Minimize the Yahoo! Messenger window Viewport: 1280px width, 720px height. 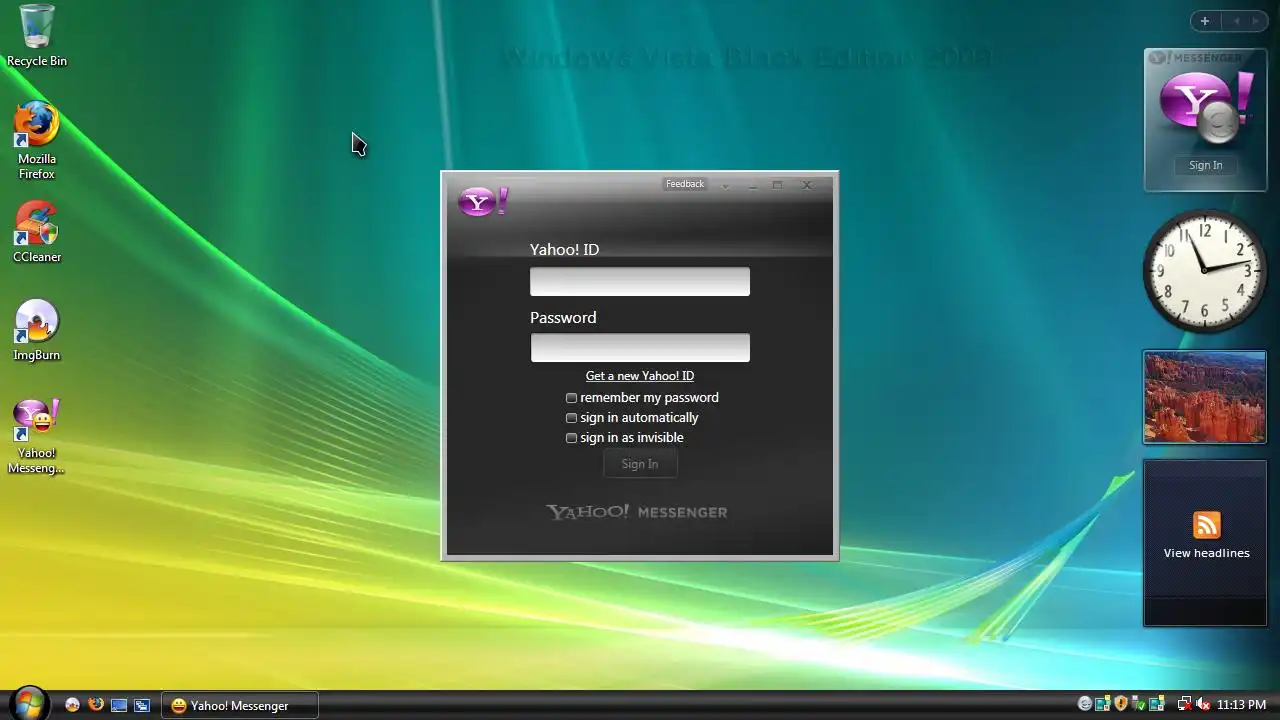753,188
